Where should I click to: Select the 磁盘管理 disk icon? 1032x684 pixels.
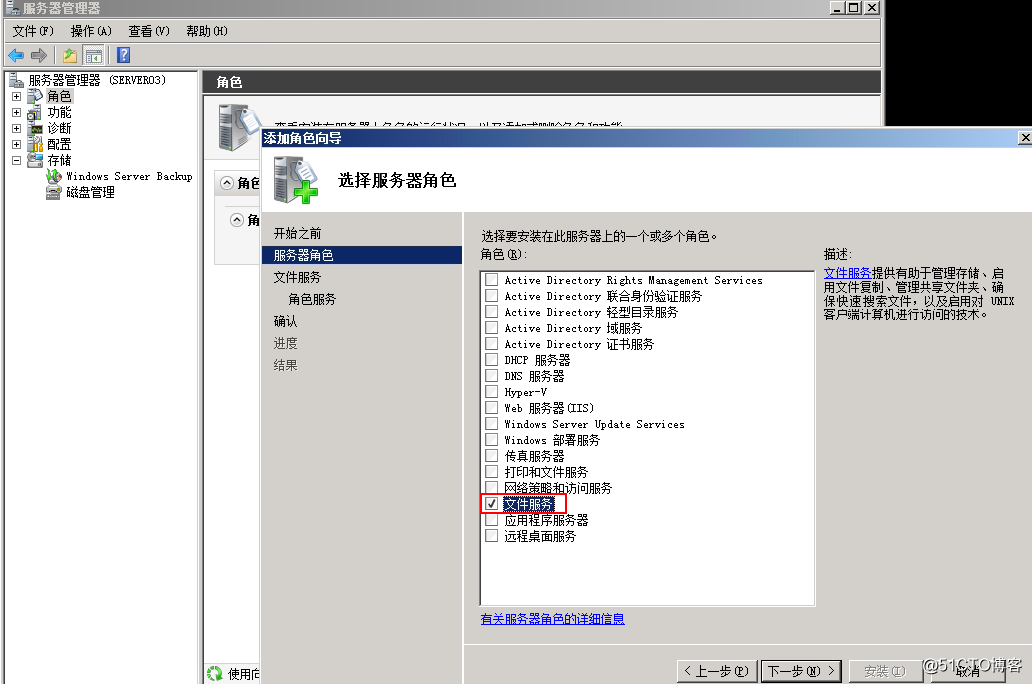[x=54, y=192]
